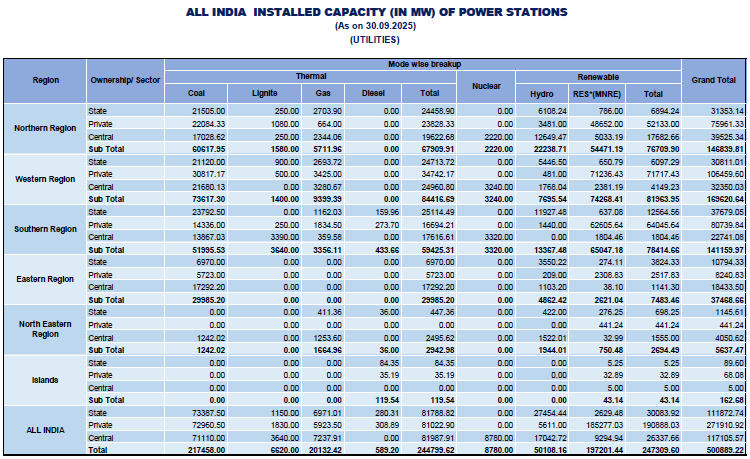This screenshot has height=459, width=750.
Task: Select the Grand Total column header
Action: coord(712,79)
